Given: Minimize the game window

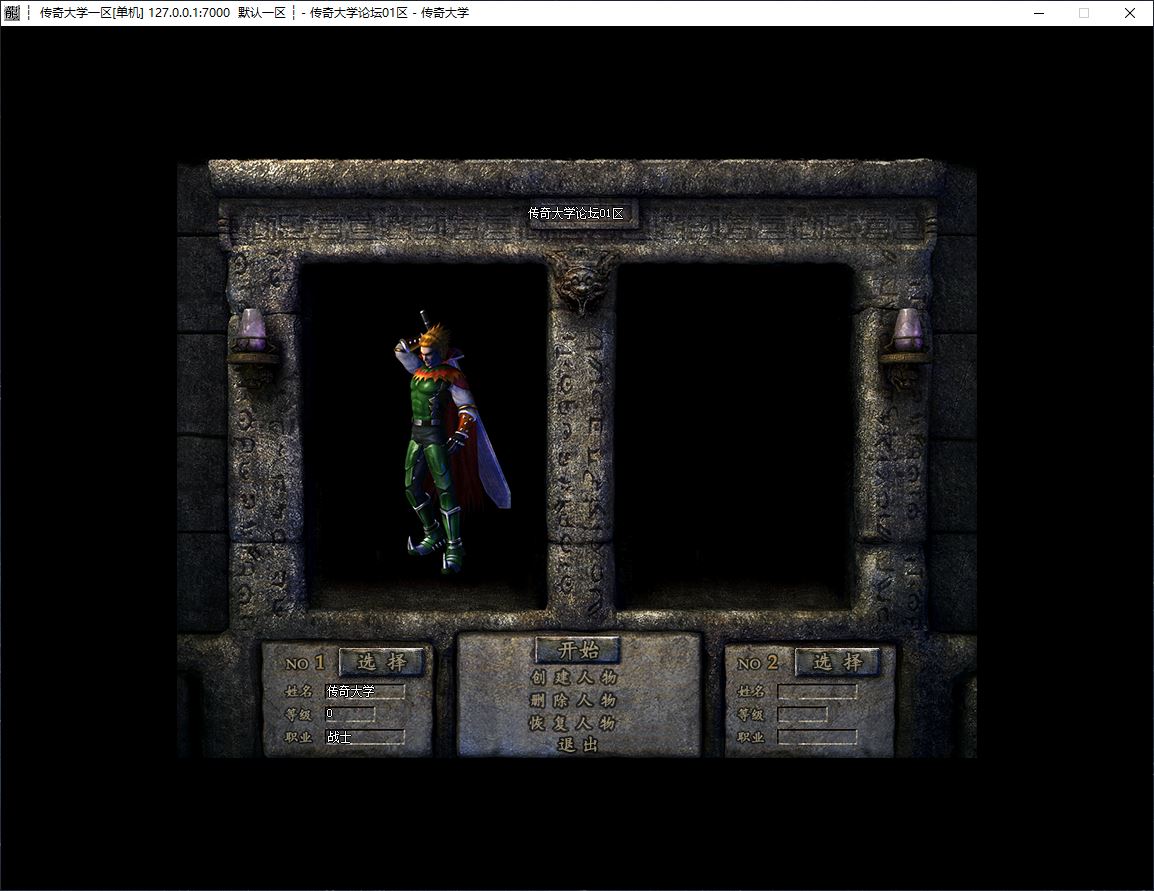Looking at the screenshot, I should 1039,13.
